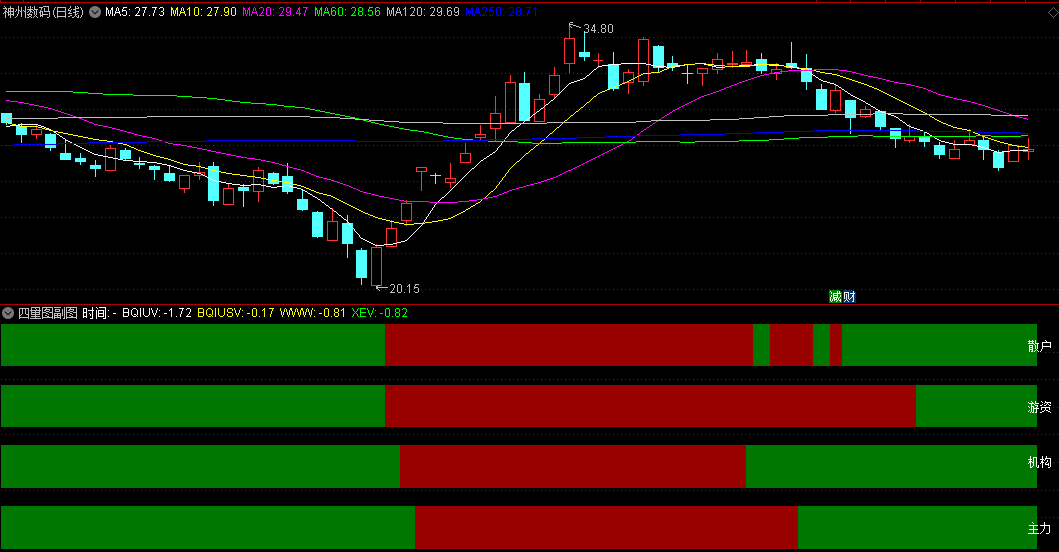This screenshot has width=1059, height=552.
Task: Select the WWW: -0.81 value
Action: pyautogui.click(x=313, y=313)
